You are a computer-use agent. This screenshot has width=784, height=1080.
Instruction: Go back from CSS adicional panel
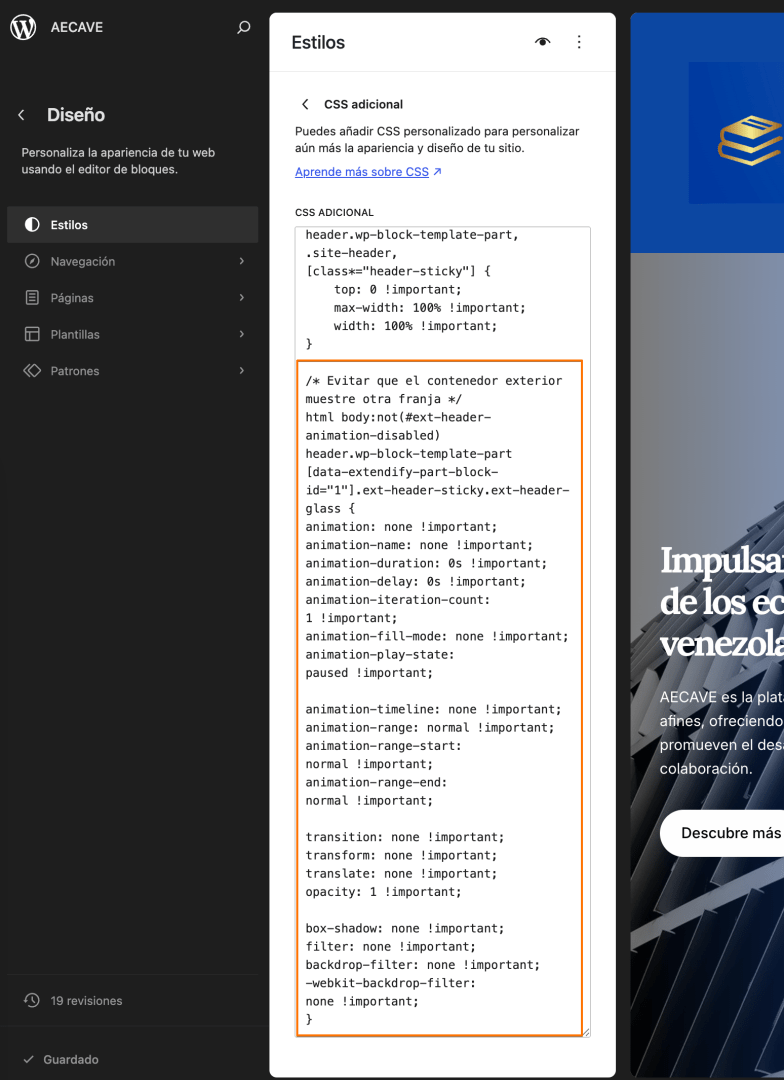pyautogui.click(x=305, y=104)
